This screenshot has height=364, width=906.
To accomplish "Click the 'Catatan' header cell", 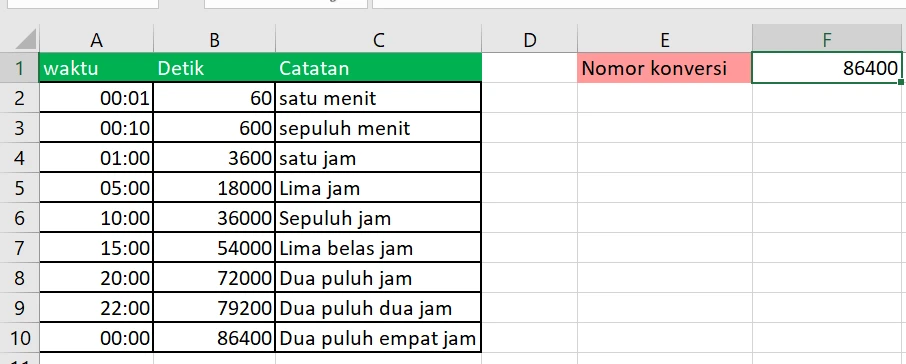I will [378, 68].
